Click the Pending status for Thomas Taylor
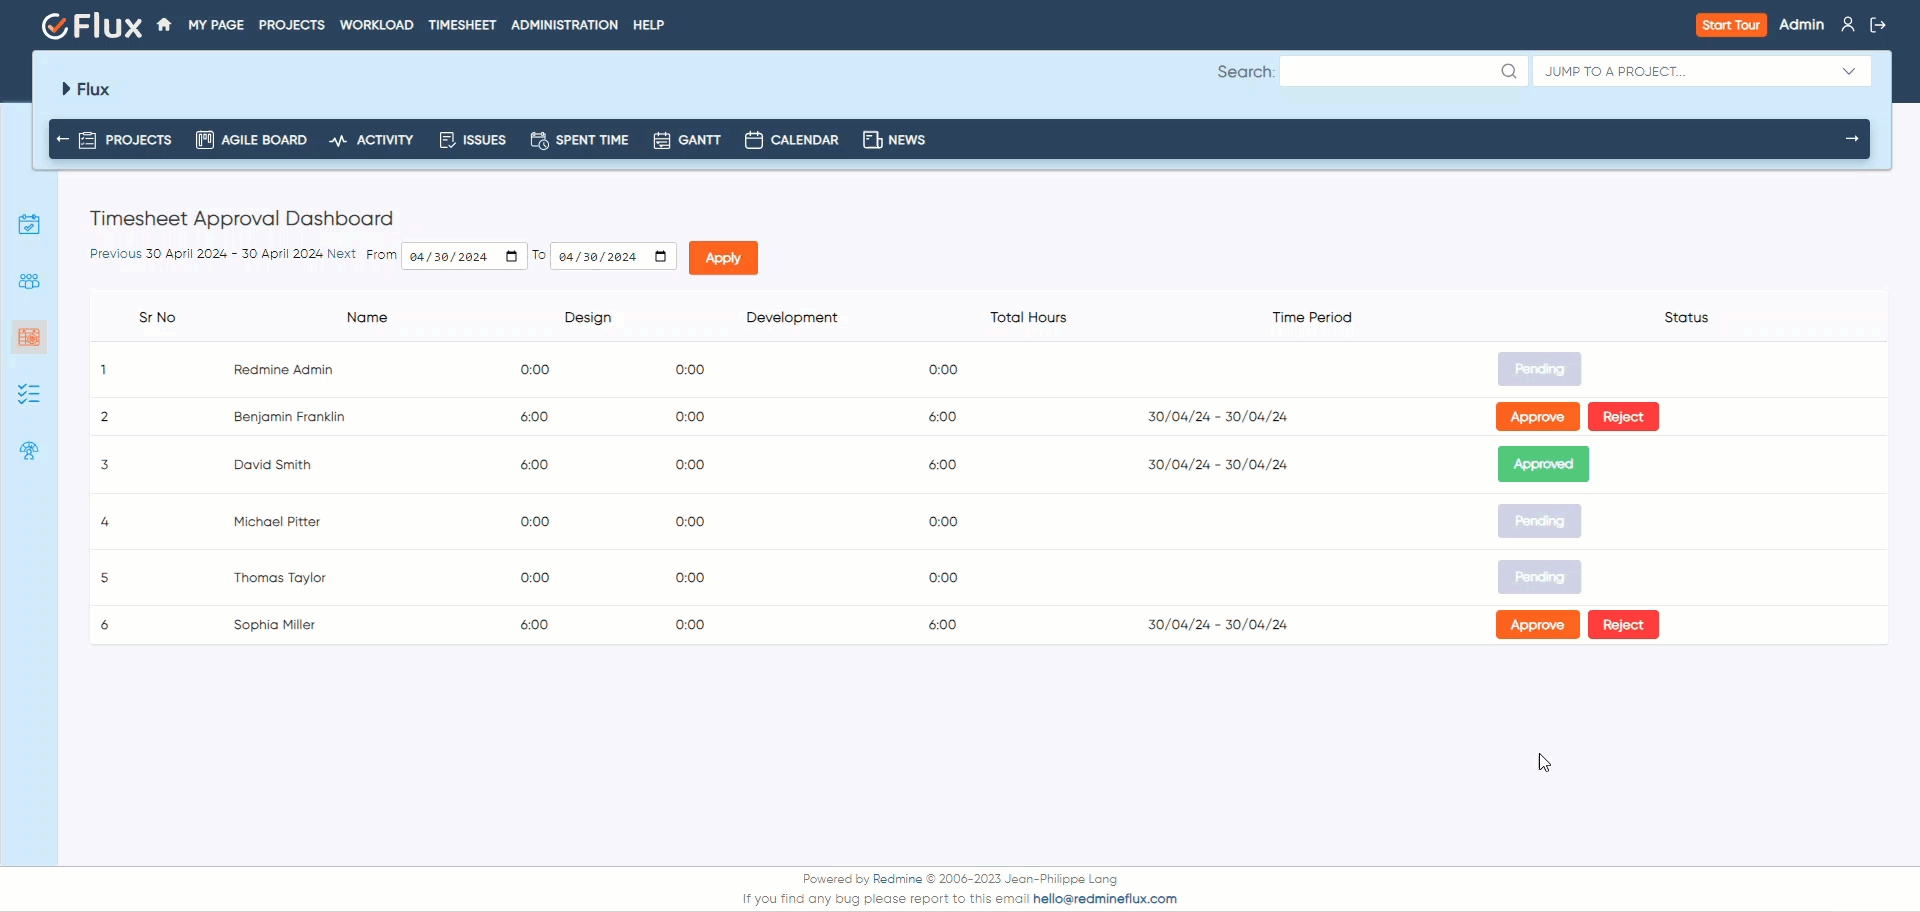Screen dimensions: 1920x912 (1539, 577)
